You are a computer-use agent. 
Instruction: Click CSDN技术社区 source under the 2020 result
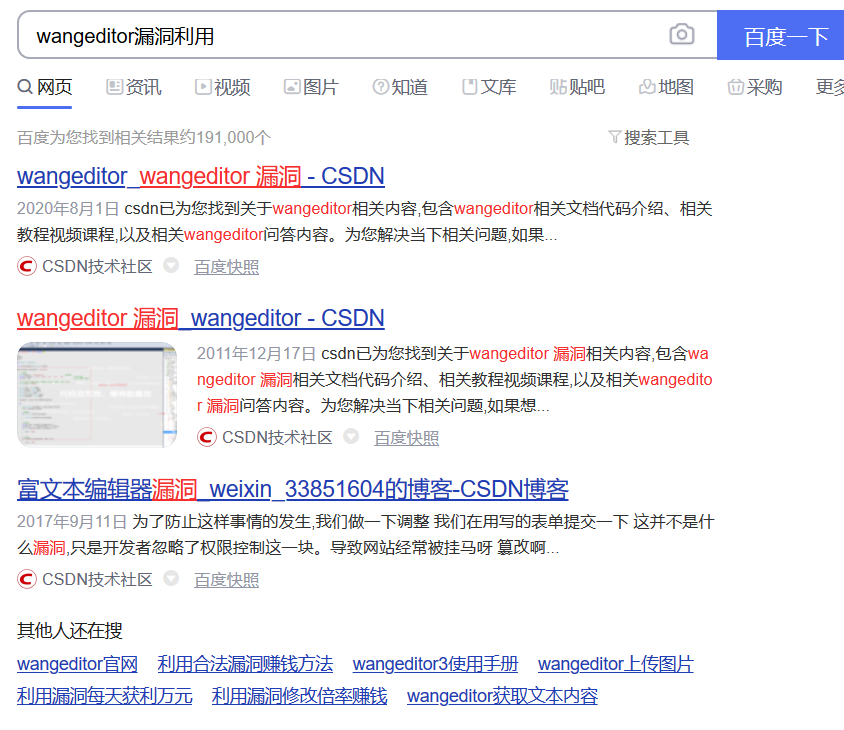(97, 266)
